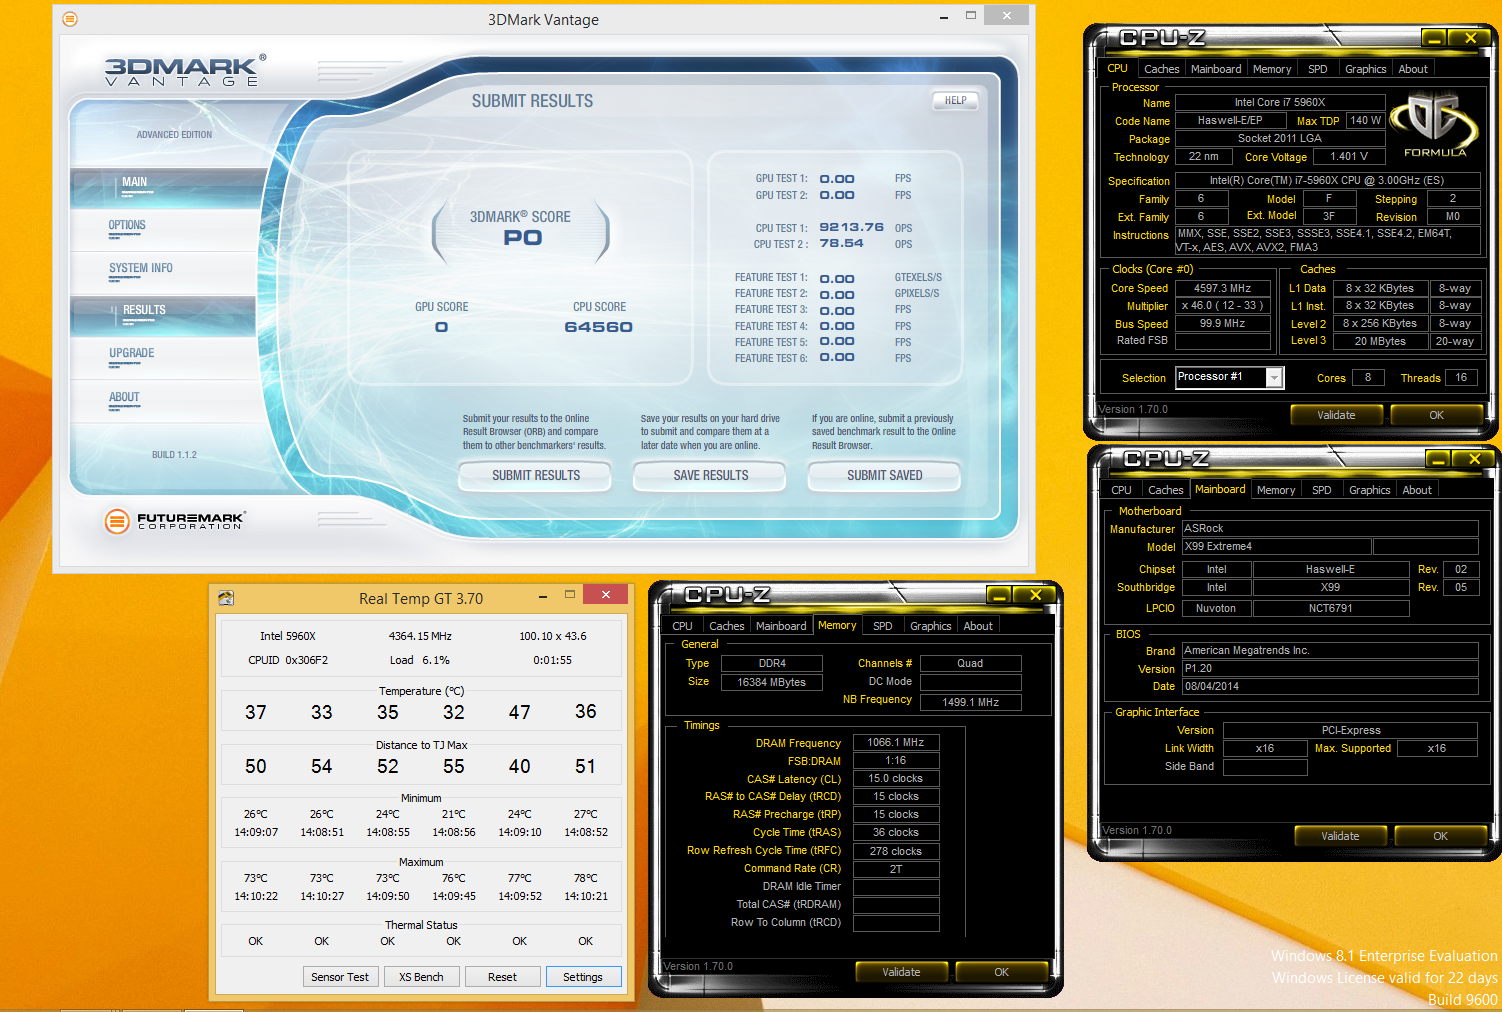Click CPU Test 2 result "78.54"
1502x1012 pixels.
(x=841, y=243)
